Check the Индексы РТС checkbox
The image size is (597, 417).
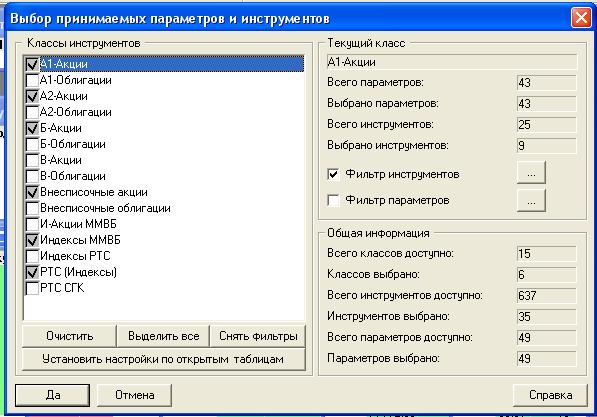(x=32, y=256)
